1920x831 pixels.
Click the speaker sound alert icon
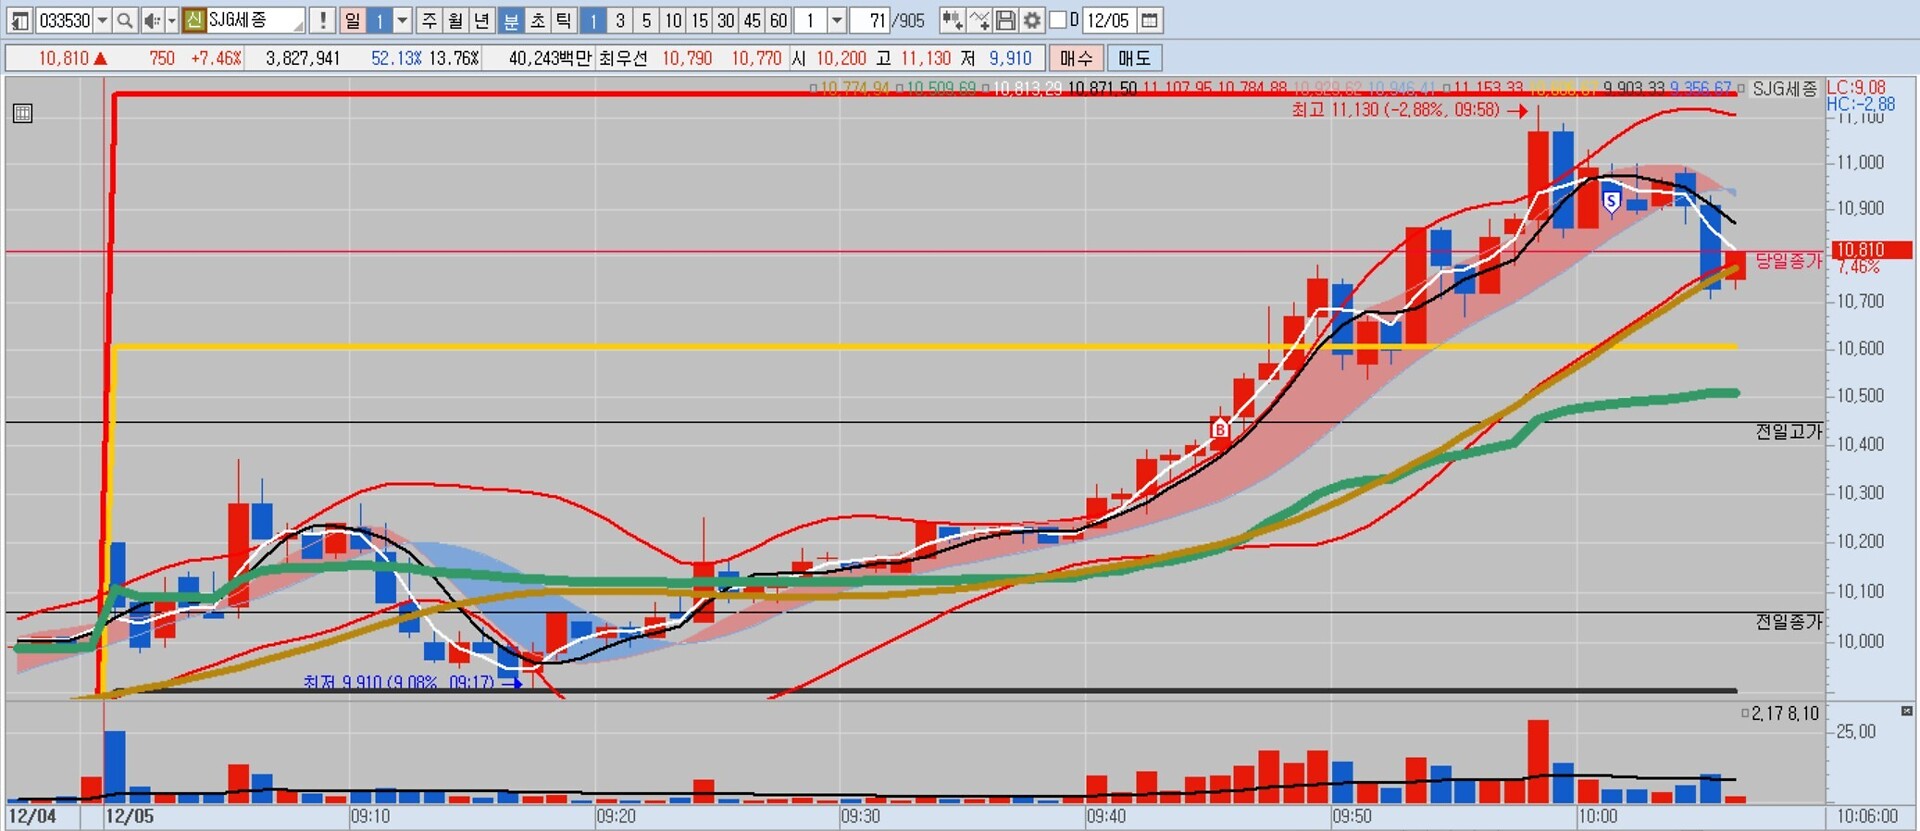pos(151,20)
